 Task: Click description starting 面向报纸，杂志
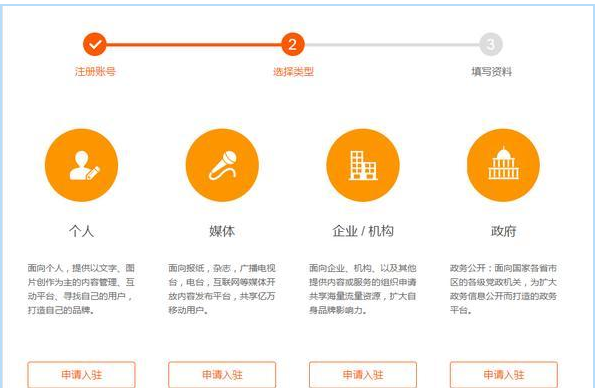point(222,289)
